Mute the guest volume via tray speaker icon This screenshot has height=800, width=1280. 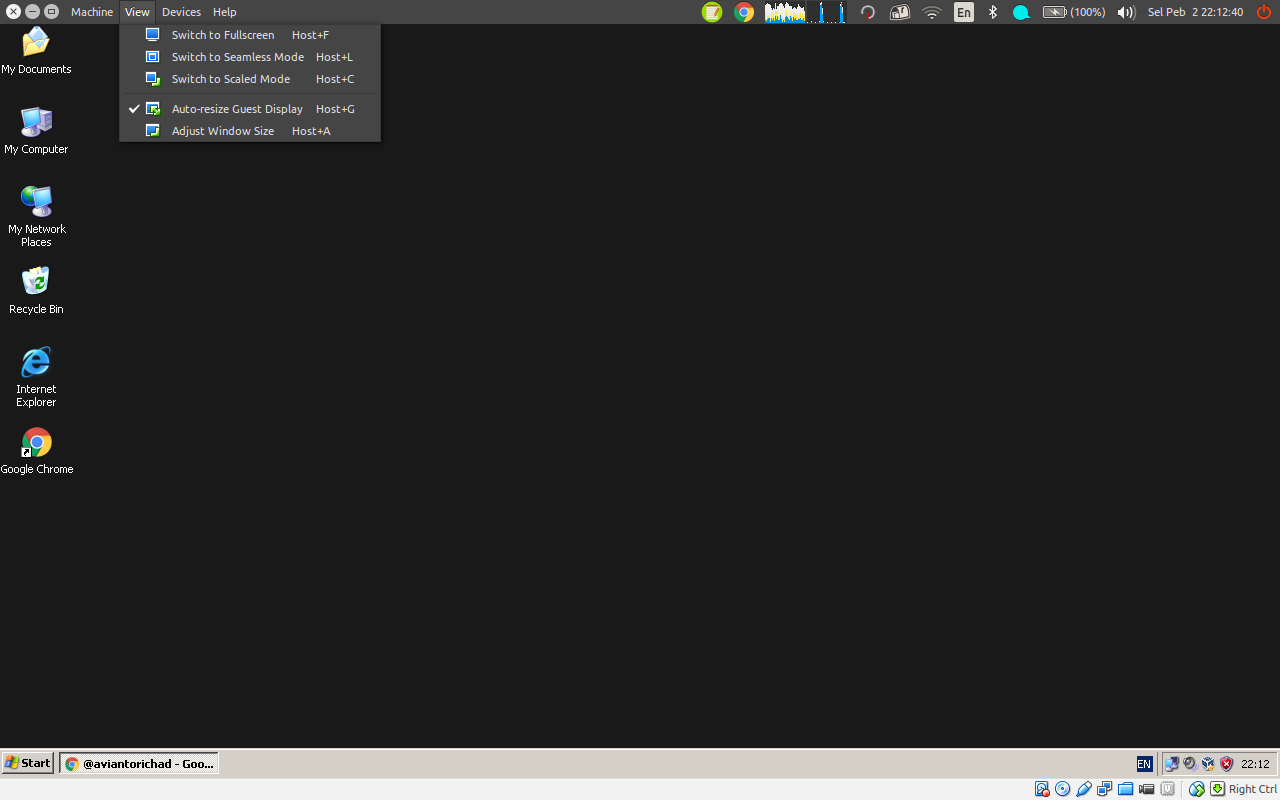[1190, 763]
